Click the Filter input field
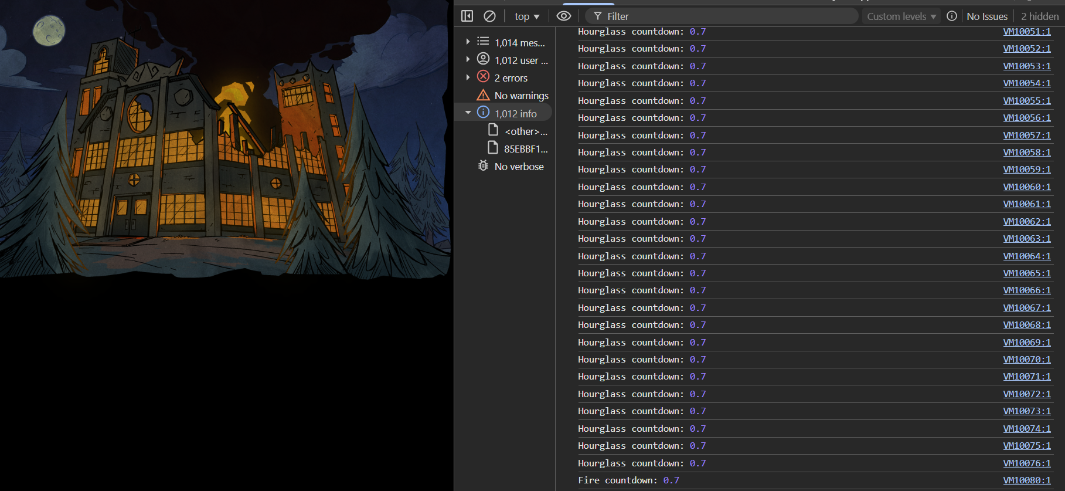Viewport: 1065px width, 491px height. click(x=728, y=16)
